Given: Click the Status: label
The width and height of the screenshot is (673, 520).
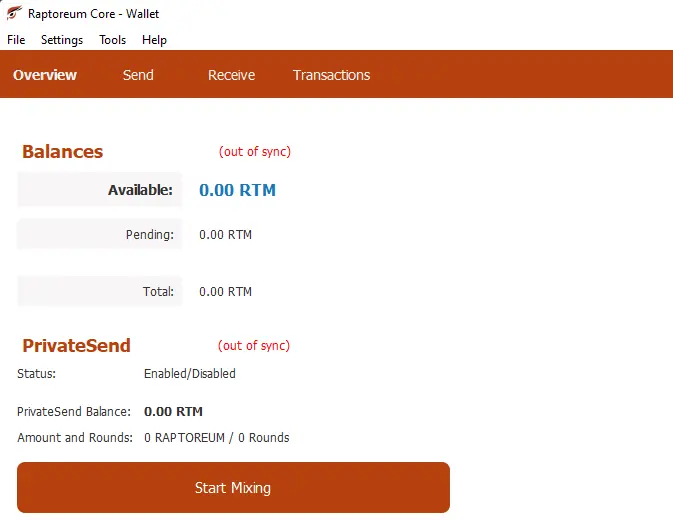Looking at the screenshot, I should tap(36, 374).
